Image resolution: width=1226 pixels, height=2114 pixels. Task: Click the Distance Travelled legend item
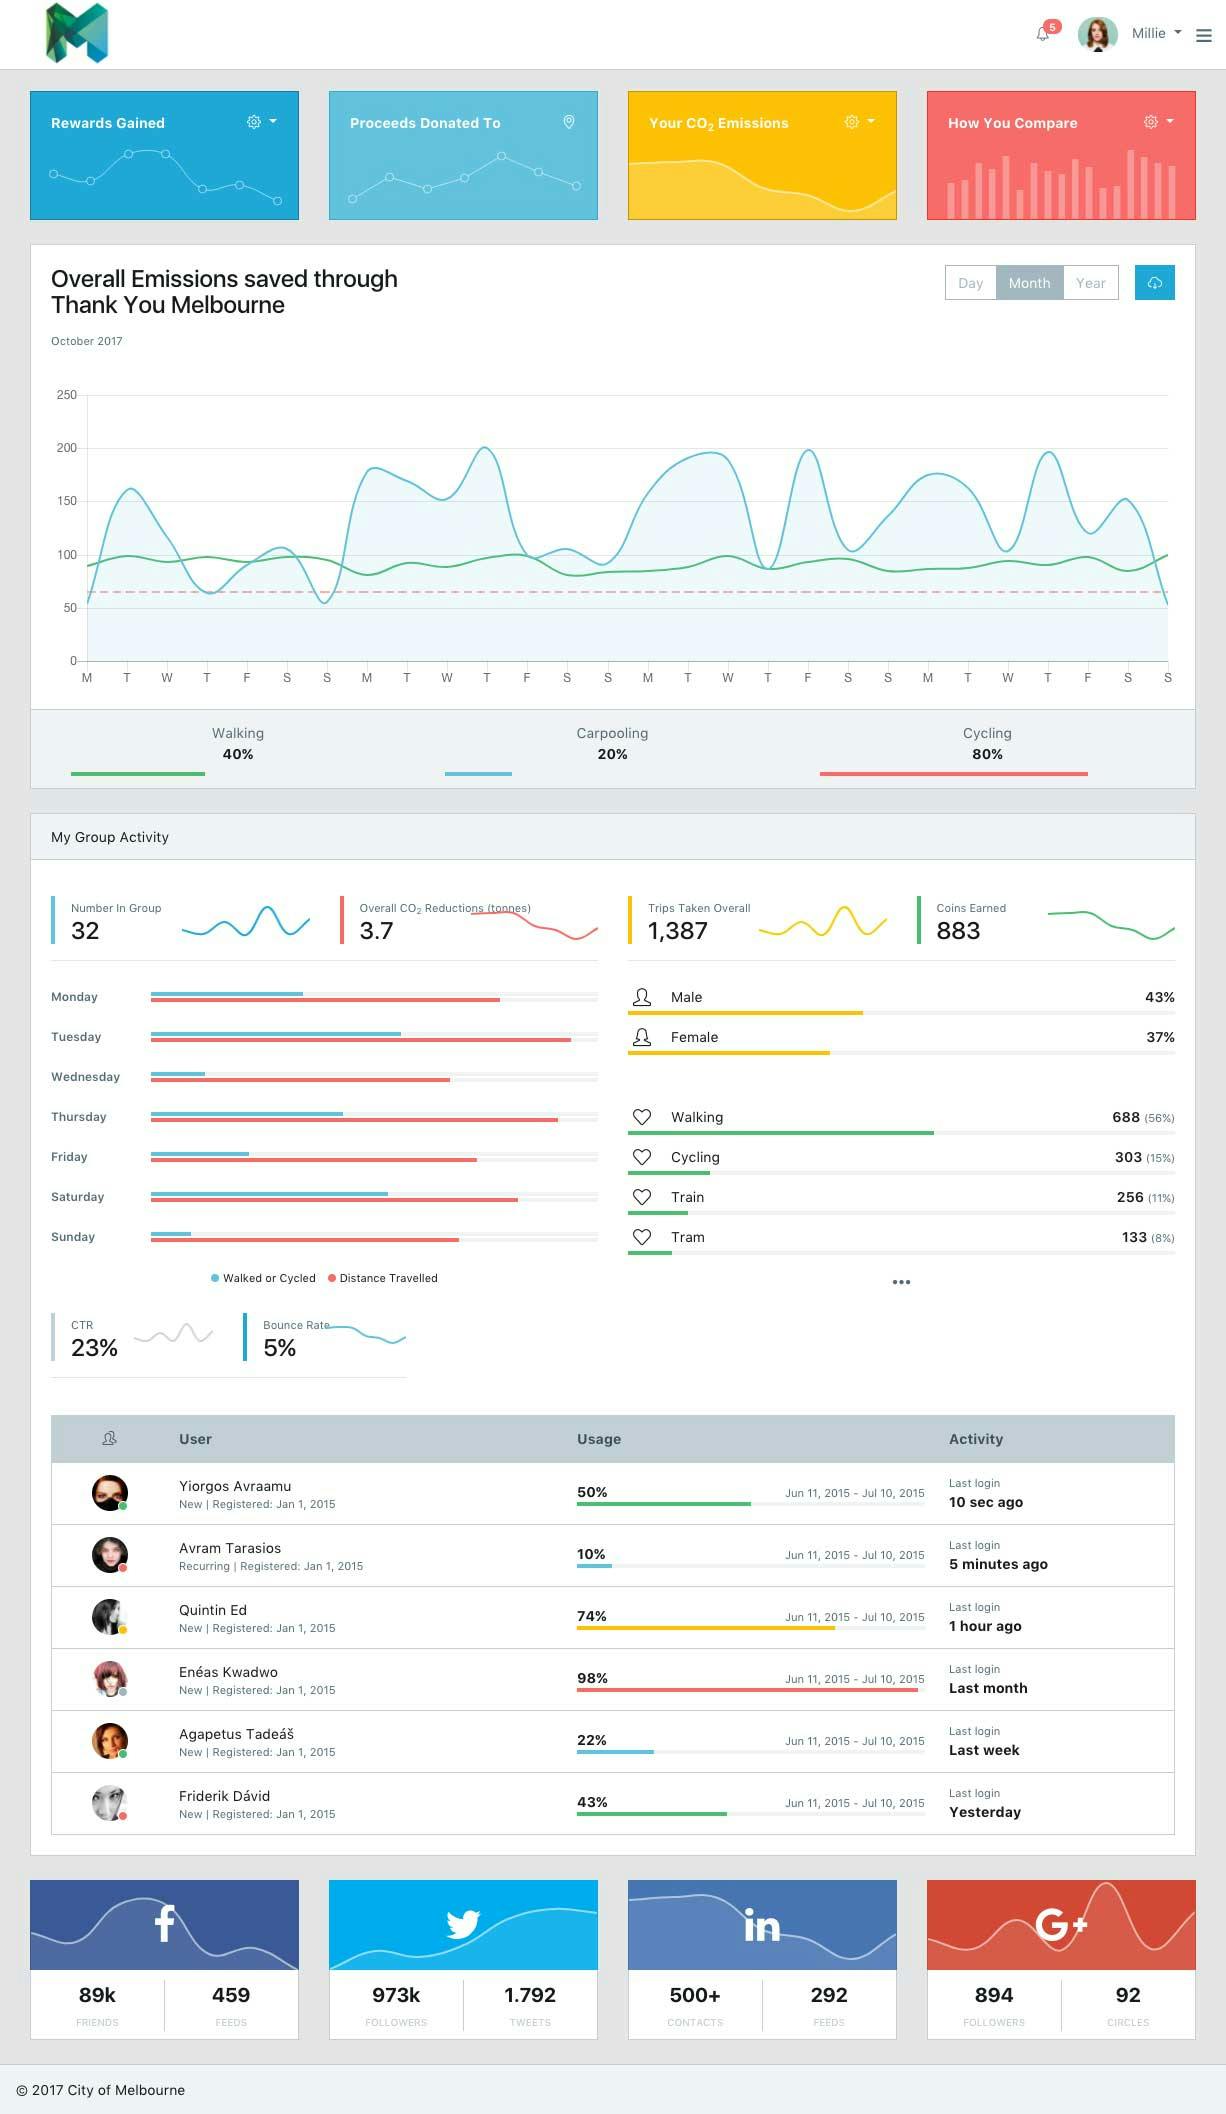[x=383, y=1278]
